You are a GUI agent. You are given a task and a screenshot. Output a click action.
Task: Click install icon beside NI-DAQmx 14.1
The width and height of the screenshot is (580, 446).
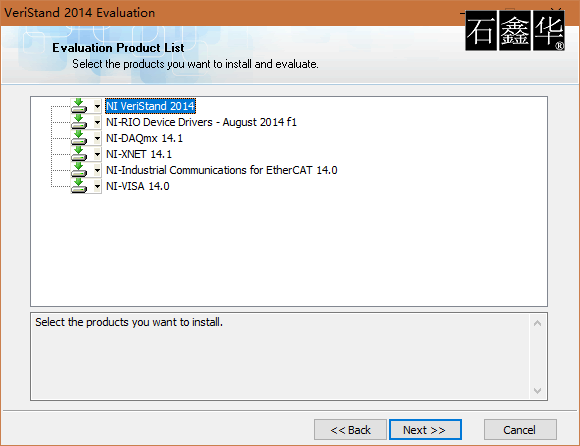[79, 138]
